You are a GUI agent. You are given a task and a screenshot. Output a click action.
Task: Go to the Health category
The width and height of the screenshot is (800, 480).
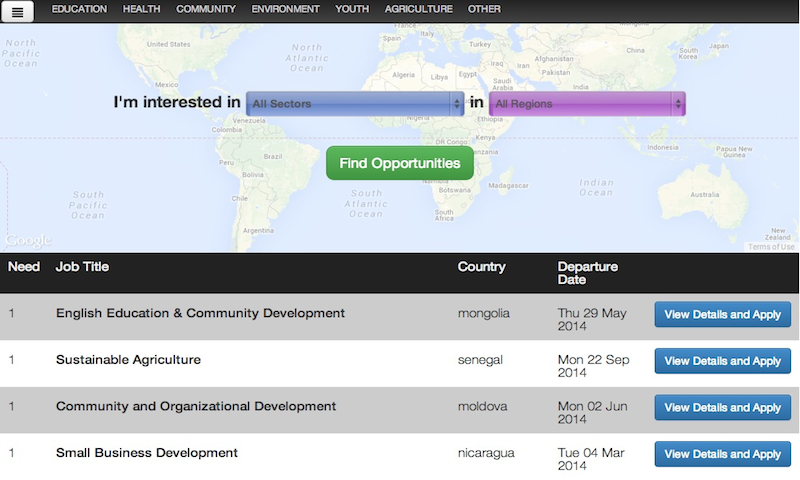[x=141, y=9]
